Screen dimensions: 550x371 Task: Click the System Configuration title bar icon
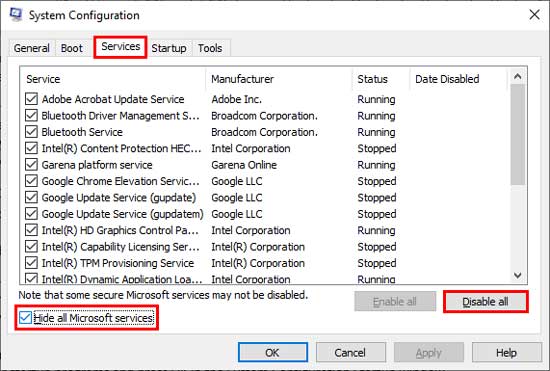pyautogui.click(x=16, y=15)
